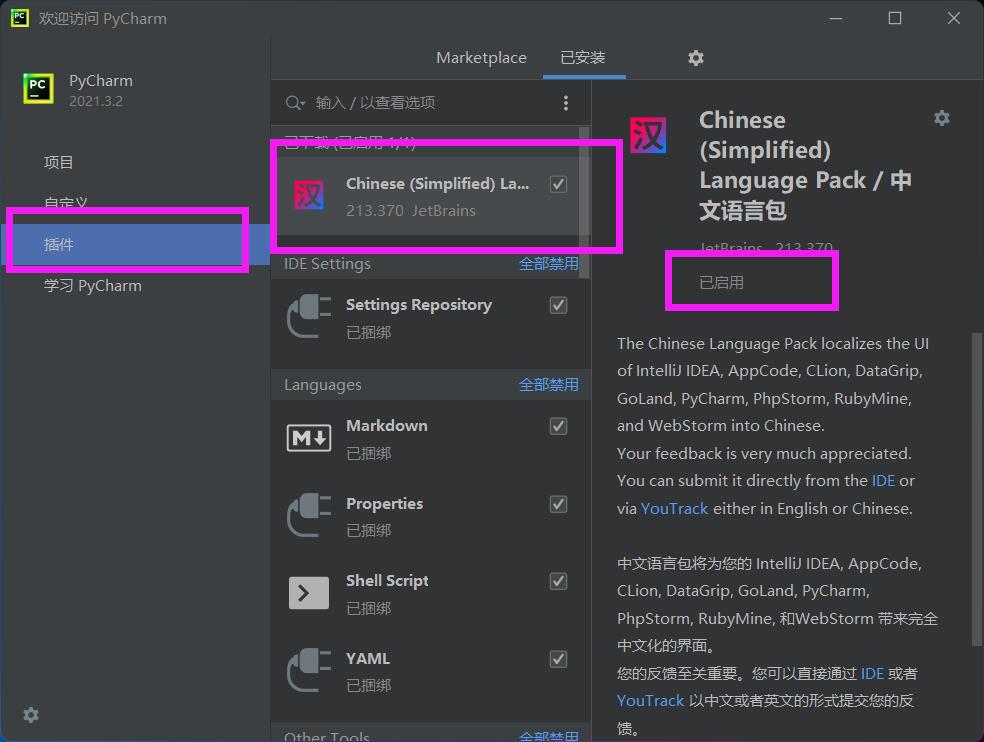Click the Markdown M↓ icon
Image resolution: width=984 pixels, height=742 pixels.
(309, 438)
